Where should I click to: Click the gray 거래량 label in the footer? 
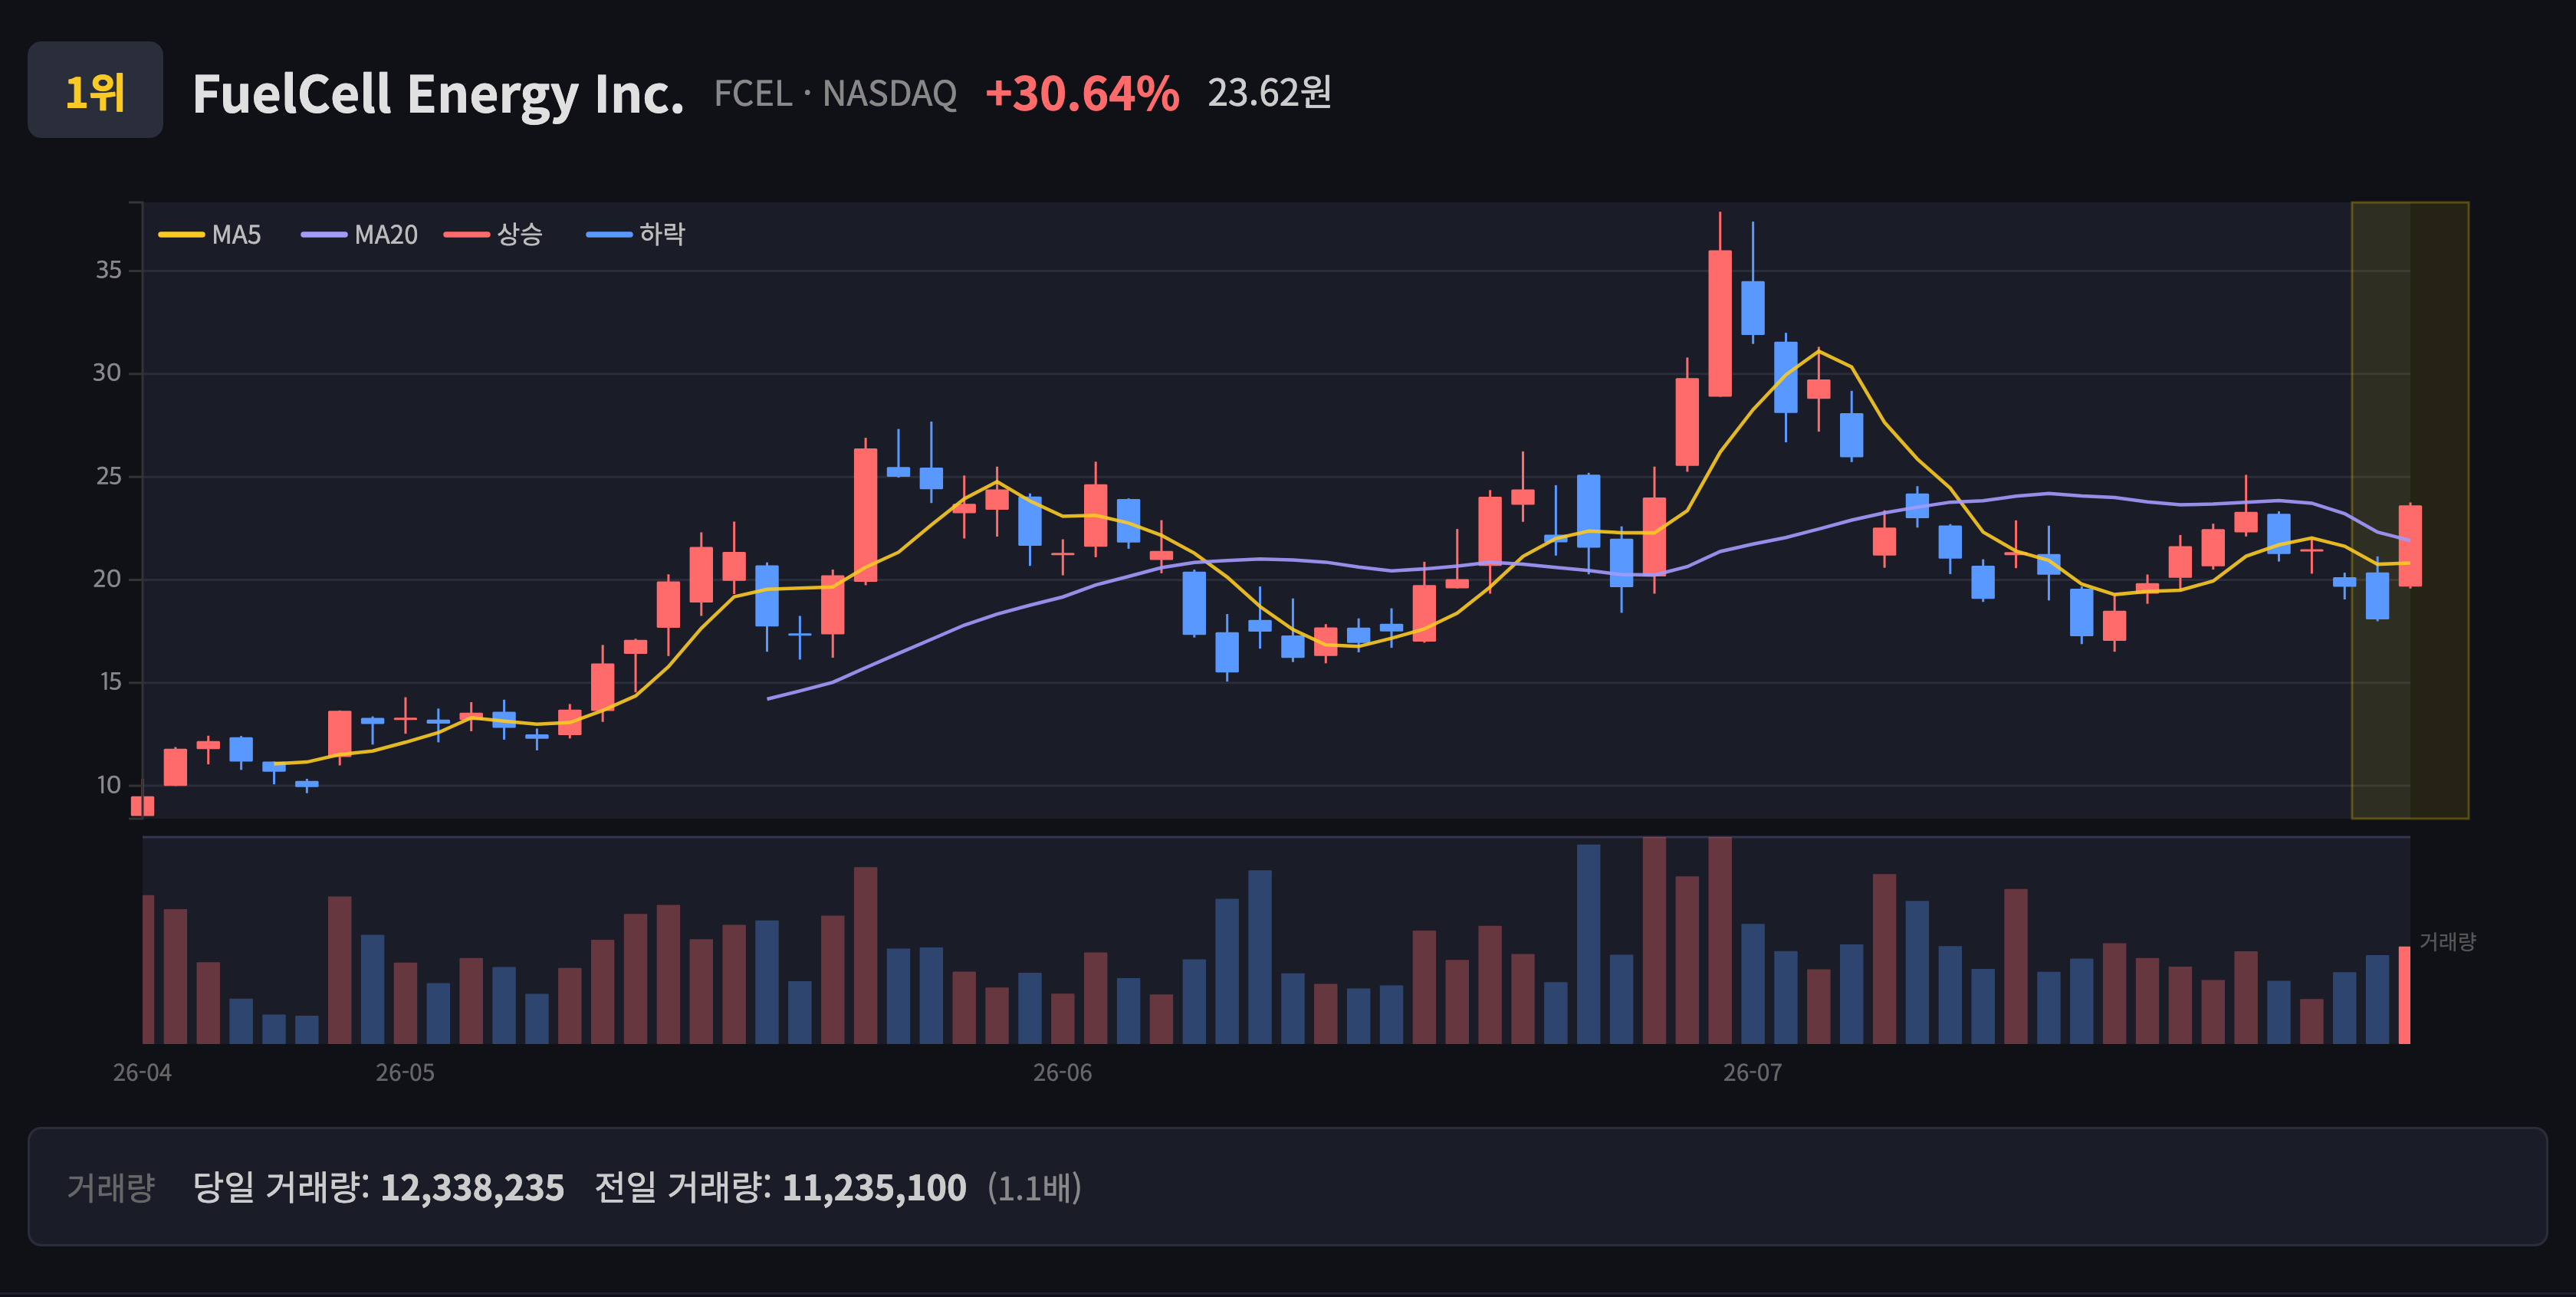point(111,1187)
